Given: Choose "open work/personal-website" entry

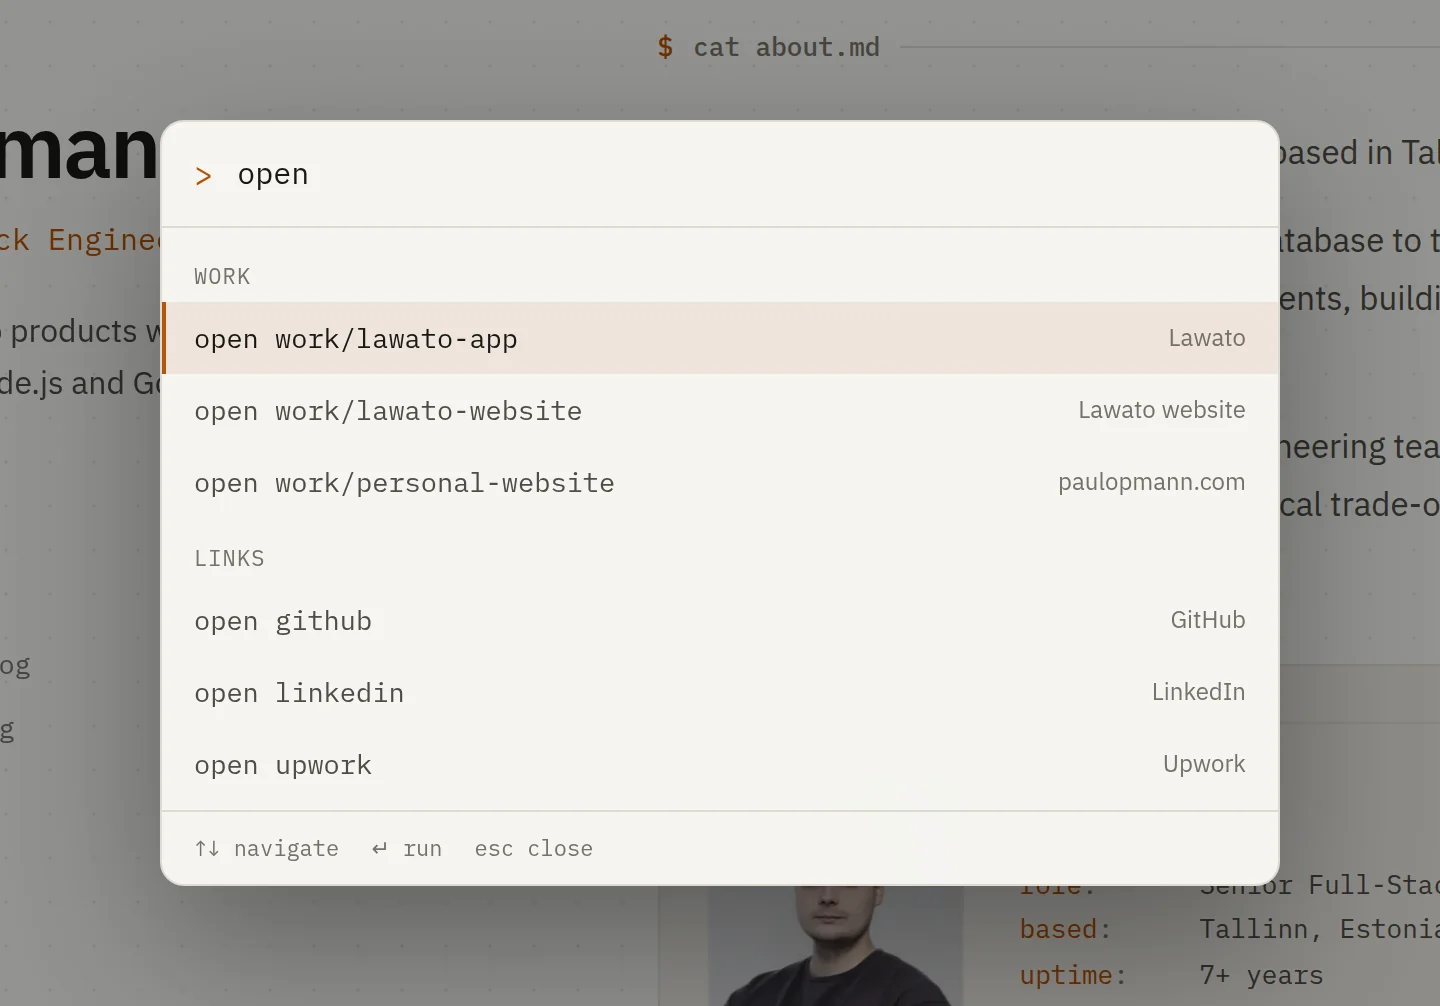Looking at the screenshot, I should 720,482.
